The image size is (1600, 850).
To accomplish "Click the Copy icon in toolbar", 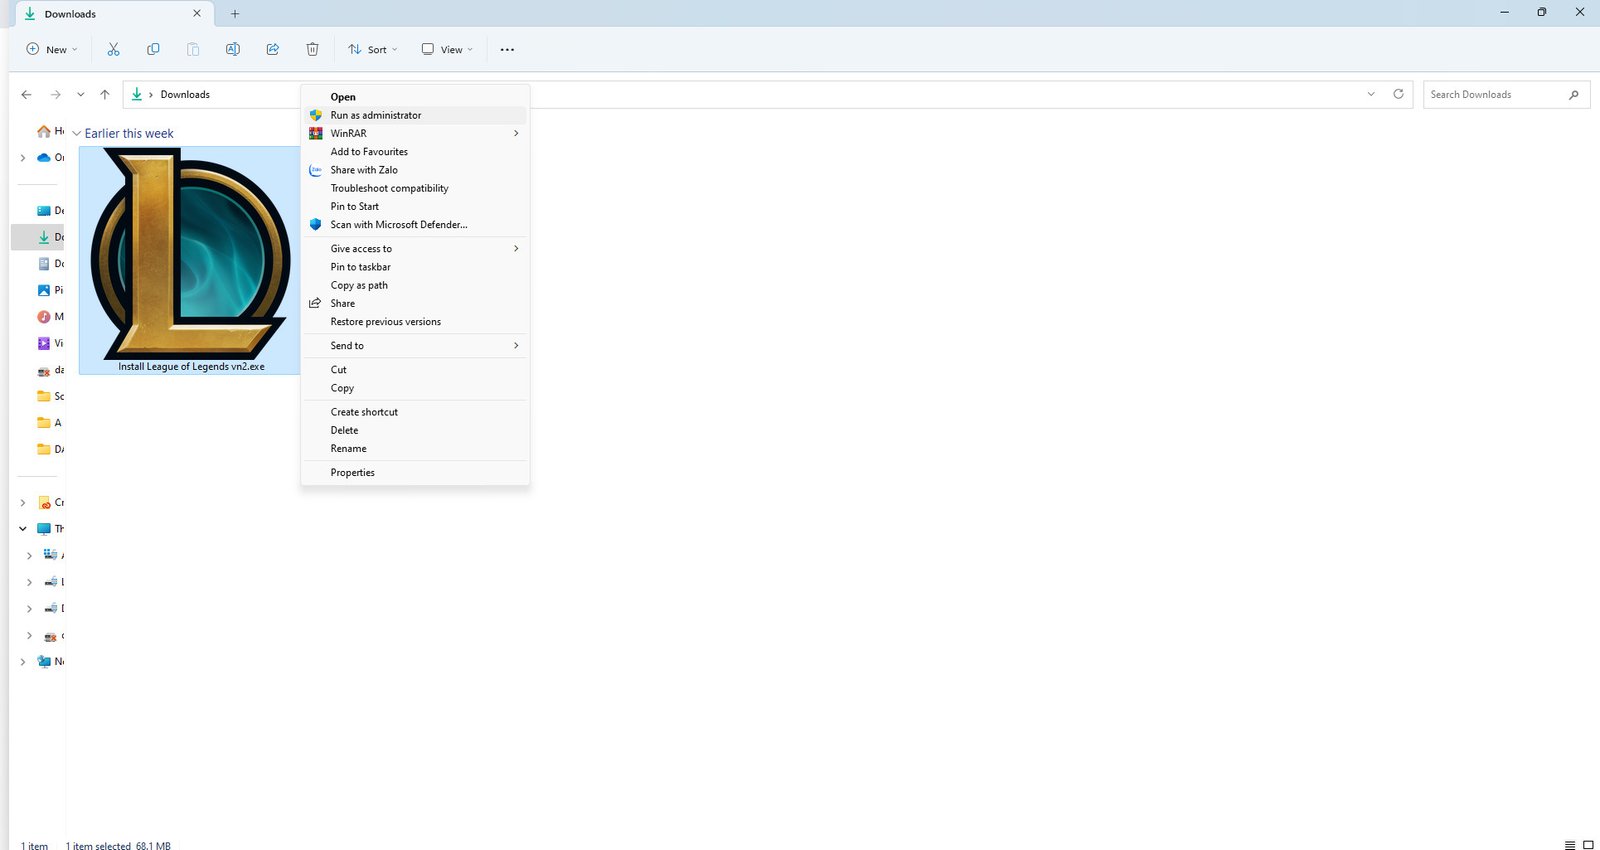I will pos(153,49).
